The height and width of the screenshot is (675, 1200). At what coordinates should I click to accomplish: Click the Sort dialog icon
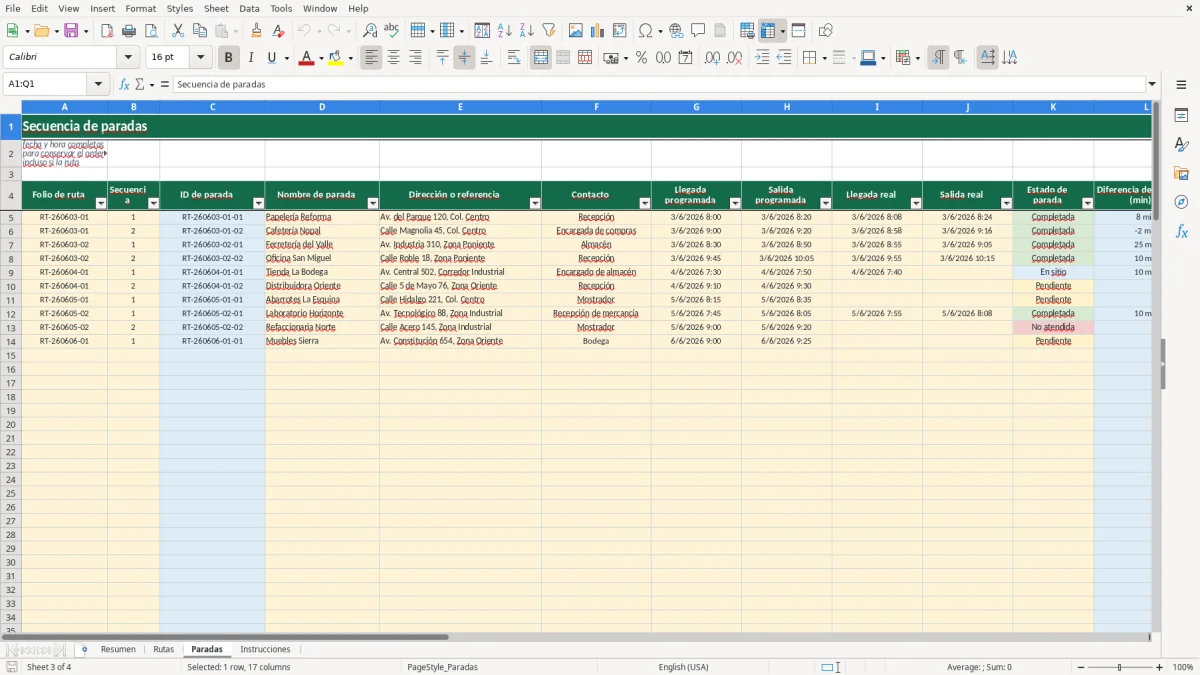tap(482, 31)
